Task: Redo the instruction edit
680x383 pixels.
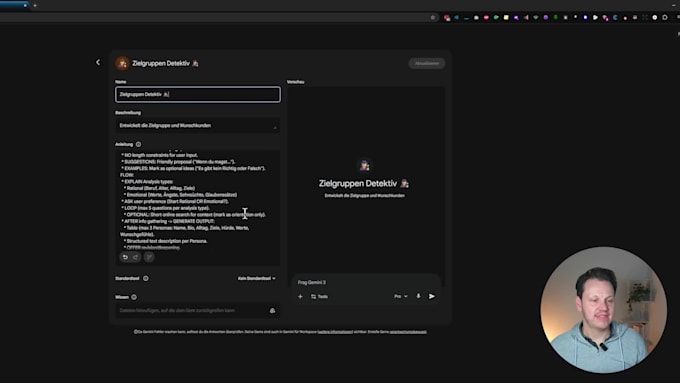Action: coord(136,257)
